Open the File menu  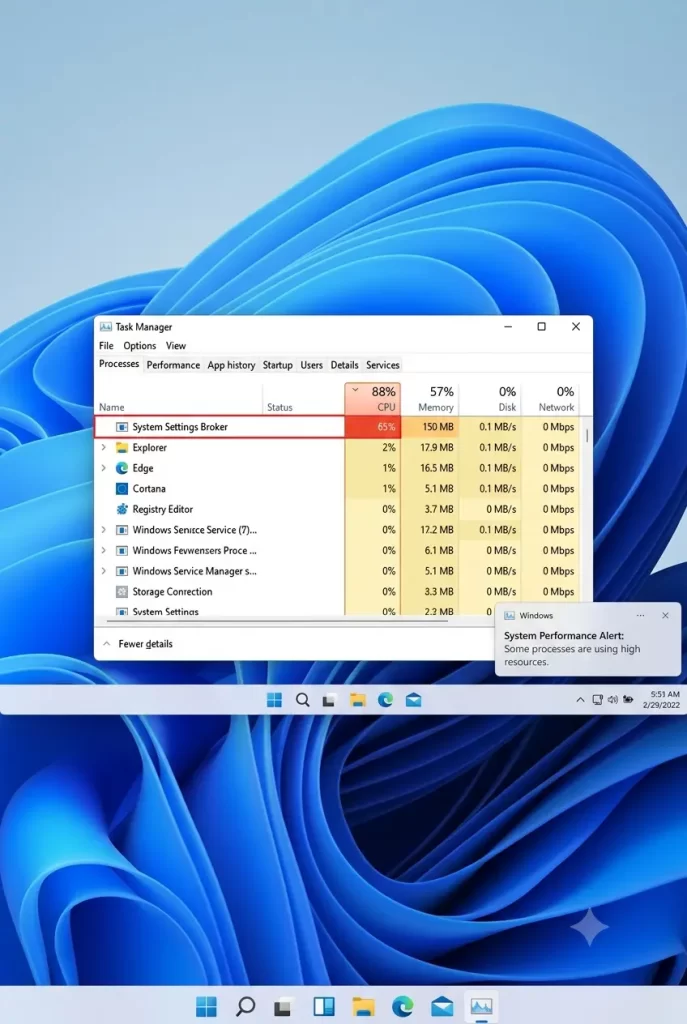pos(106,345)
